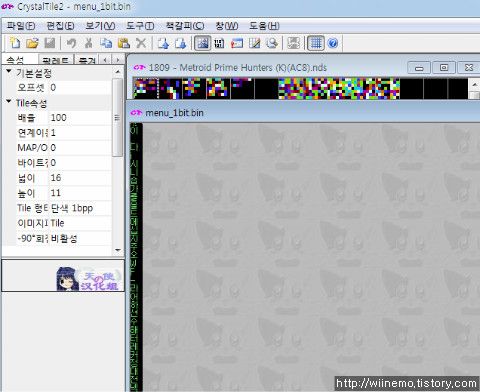Click the Cut scissors icon

pyautogui.click(x=88, y=43)
